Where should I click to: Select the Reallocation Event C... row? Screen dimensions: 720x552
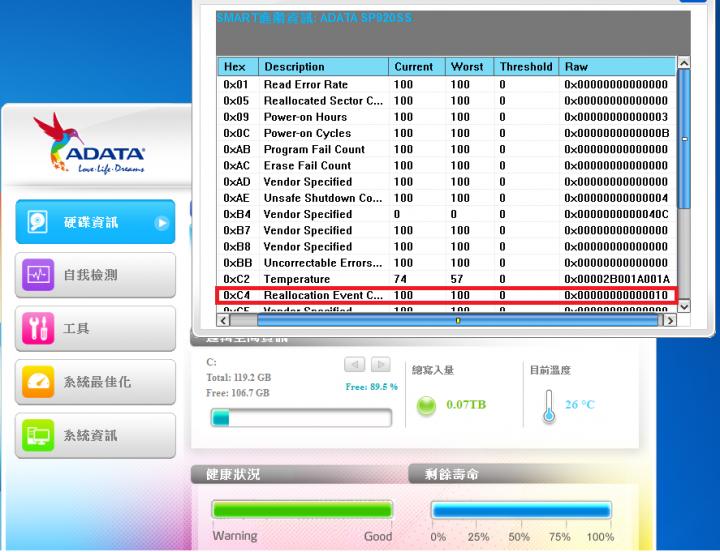[x=446, y=295]
